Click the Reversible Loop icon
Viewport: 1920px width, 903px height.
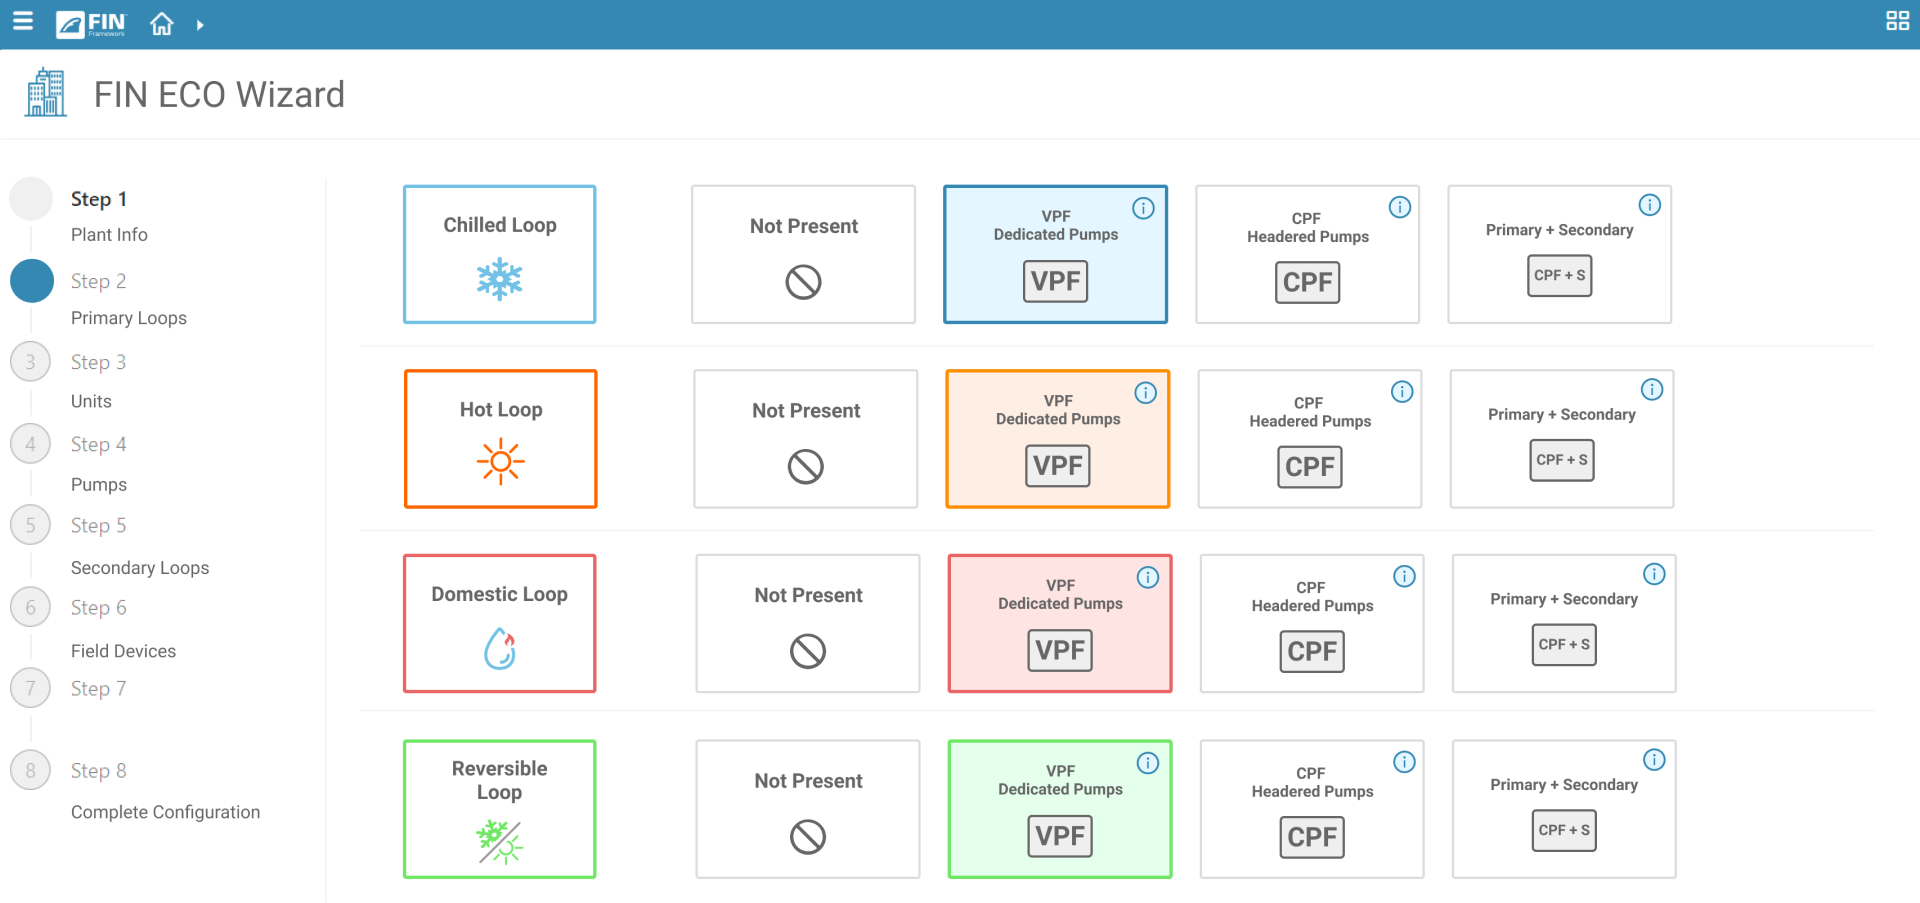tap(499, 840)
